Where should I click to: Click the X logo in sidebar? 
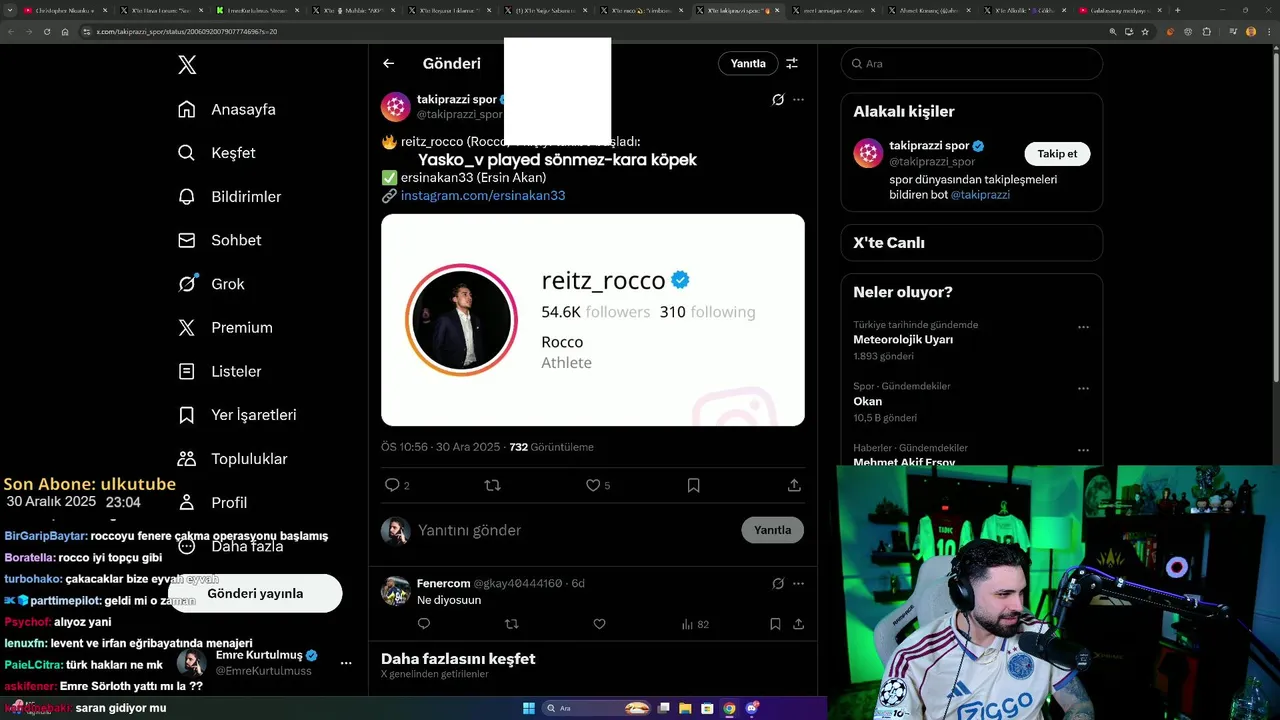tap(187, 65)
